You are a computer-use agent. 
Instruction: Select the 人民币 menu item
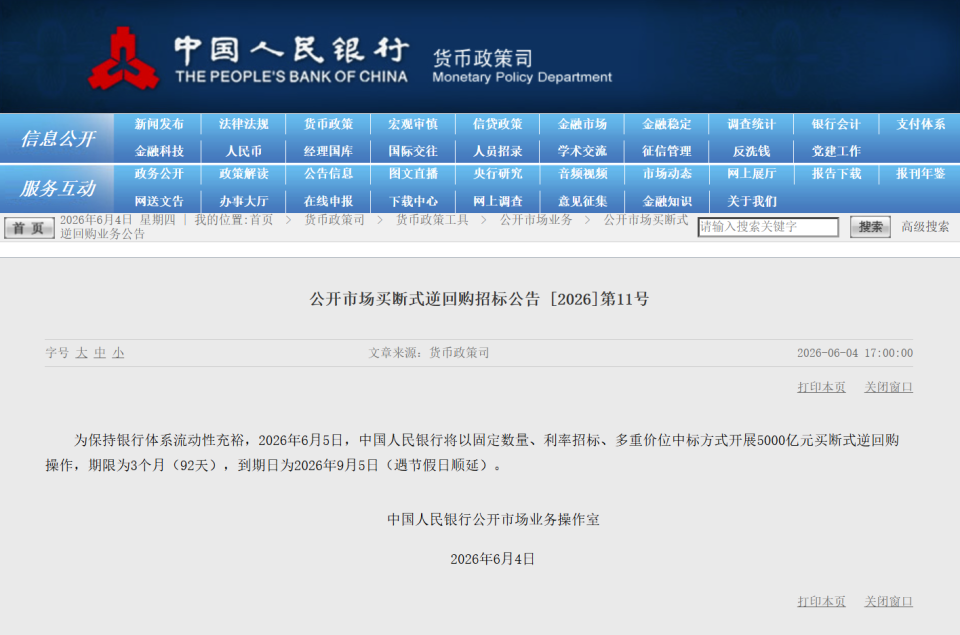[244, 151]
